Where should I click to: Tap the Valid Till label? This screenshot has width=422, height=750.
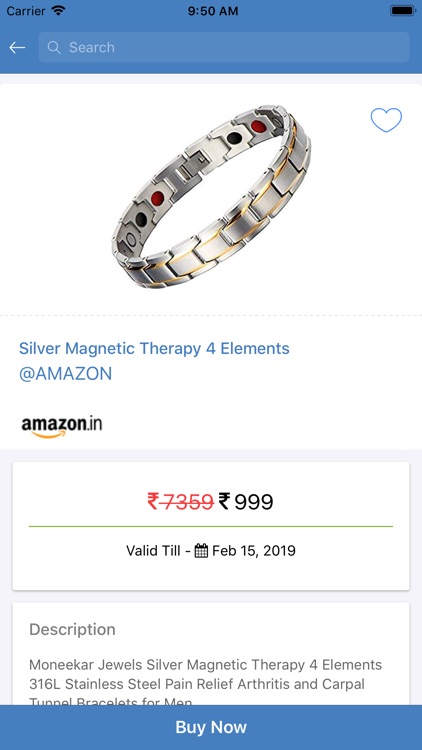pyautogui.click(x=153, y=551)
